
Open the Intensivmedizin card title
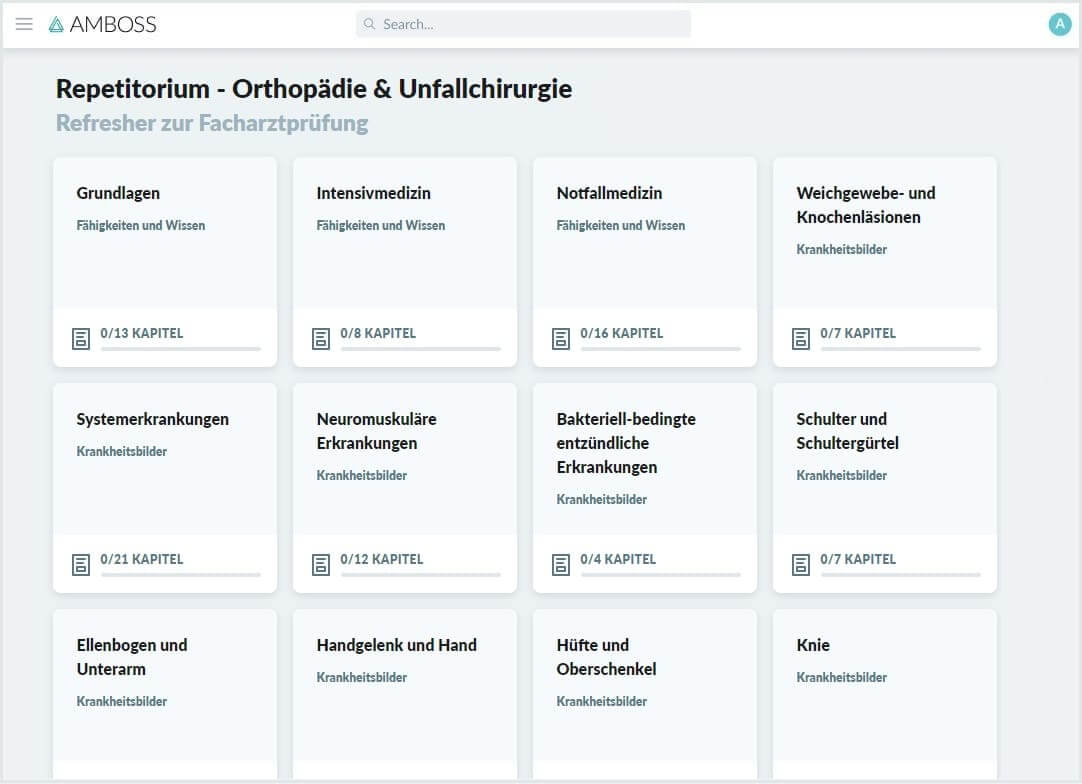pos(373,193)
